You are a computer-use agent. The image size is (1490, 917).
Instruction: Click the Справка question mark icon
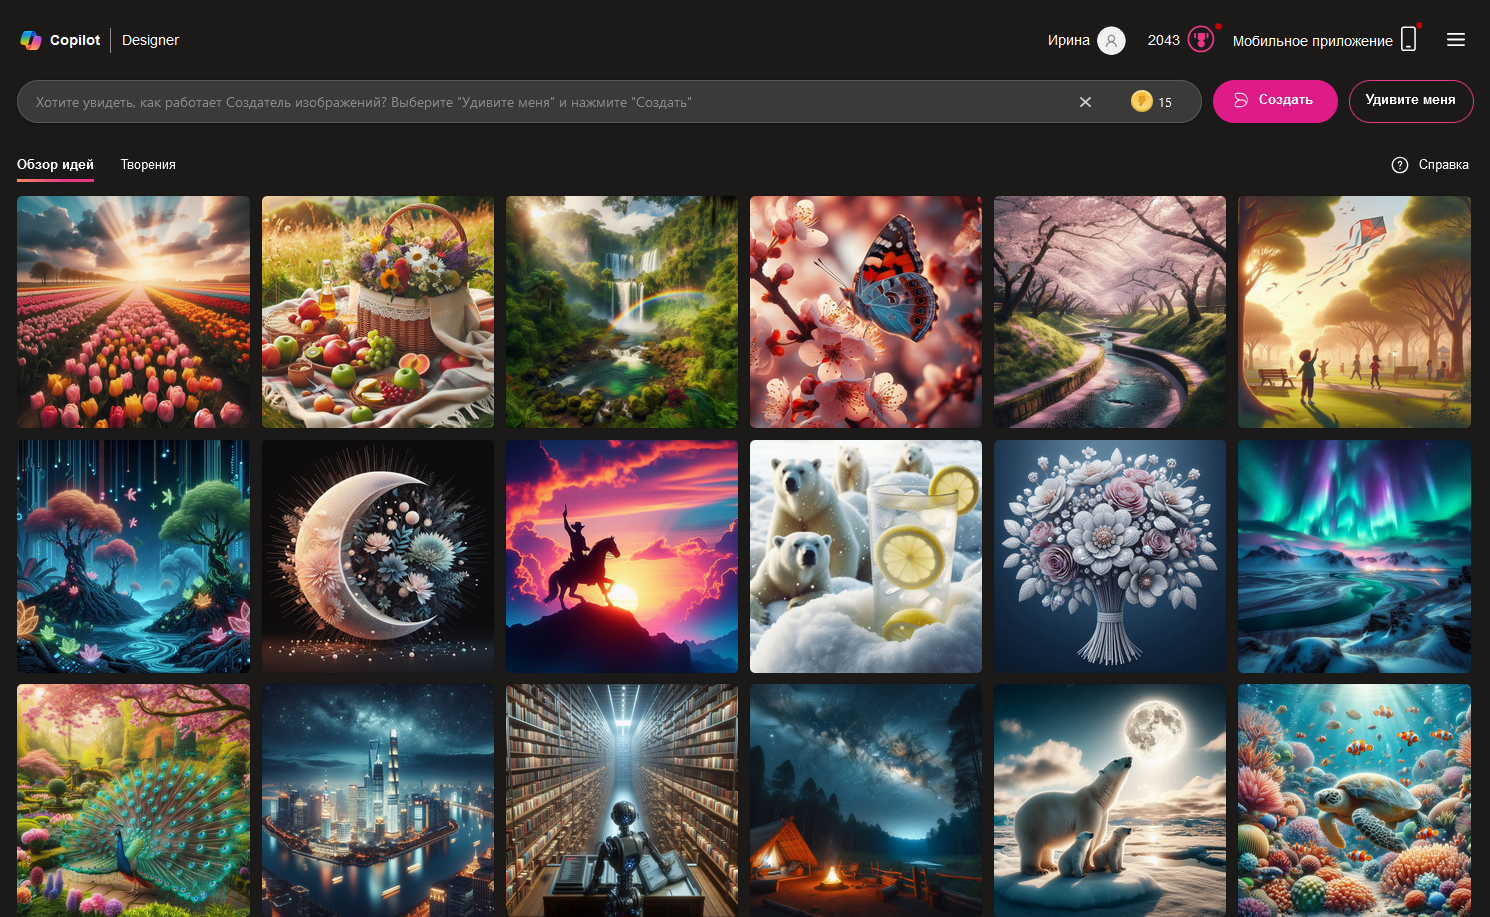pos(1400,165)
